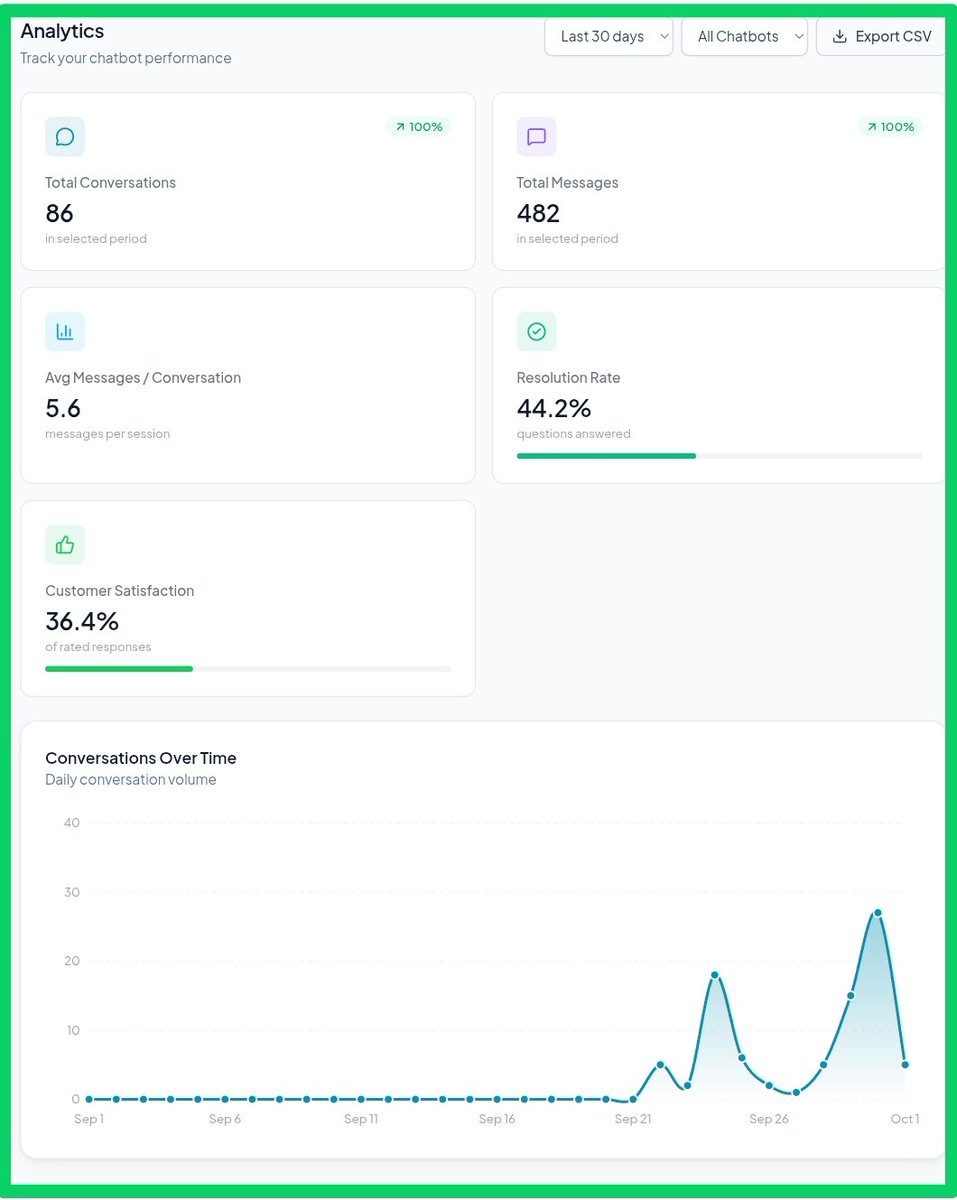Click the 'Daily conversation volume' subtitle
The height and width of the screenshot is (1200, 957).
coord(131,780)
